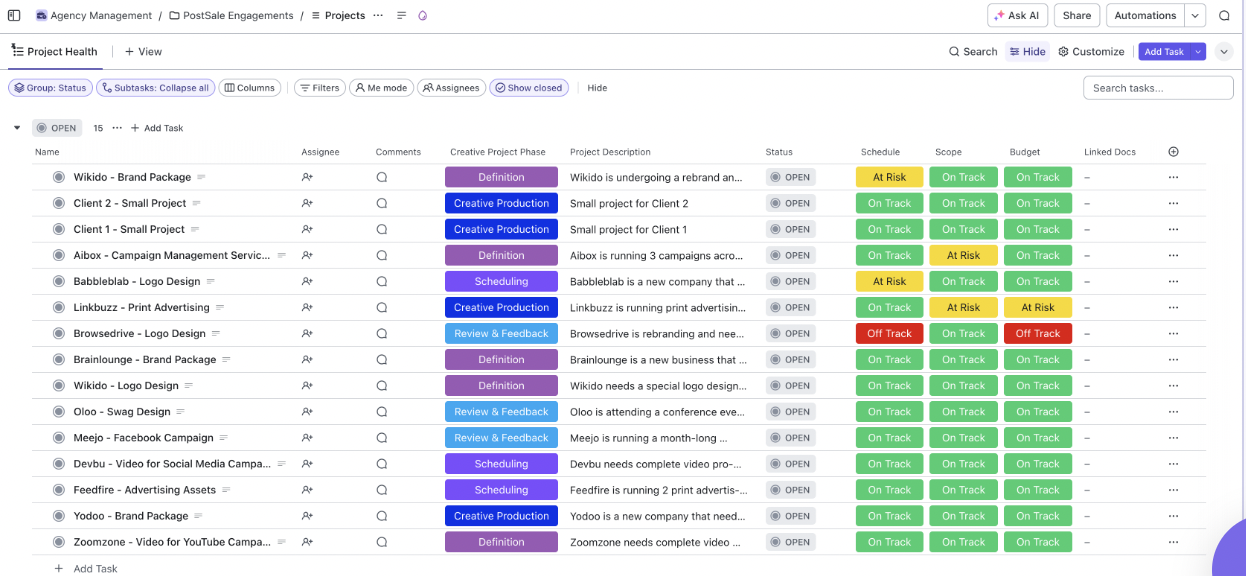Open the Add Task dropdown arrow
Viewport: 1246px width, 576px height.
pos(1198,52)
